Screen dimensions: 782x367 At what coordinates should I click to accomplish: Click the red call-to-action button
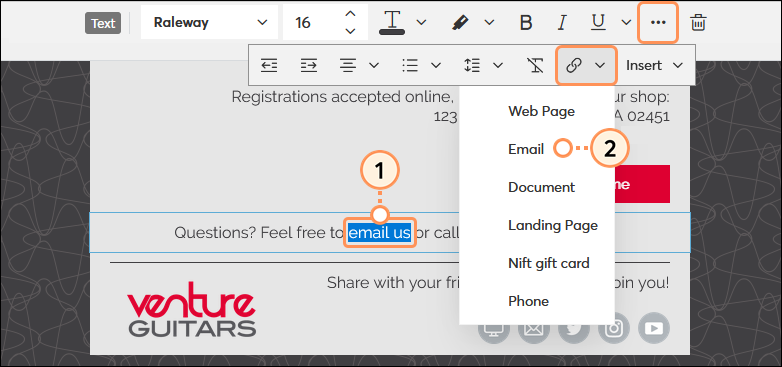(x=642, y=184)
